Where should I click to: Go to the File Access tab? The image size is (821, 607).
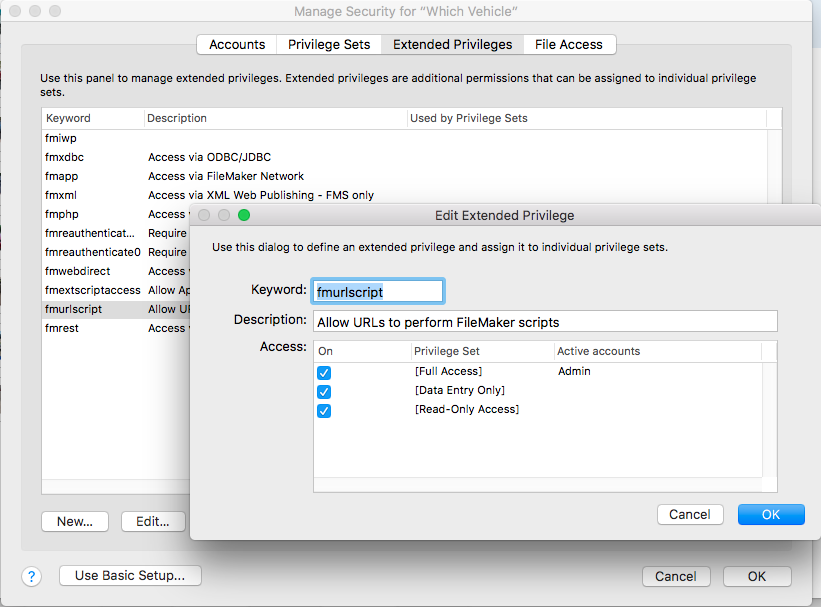tap(568, 44)
